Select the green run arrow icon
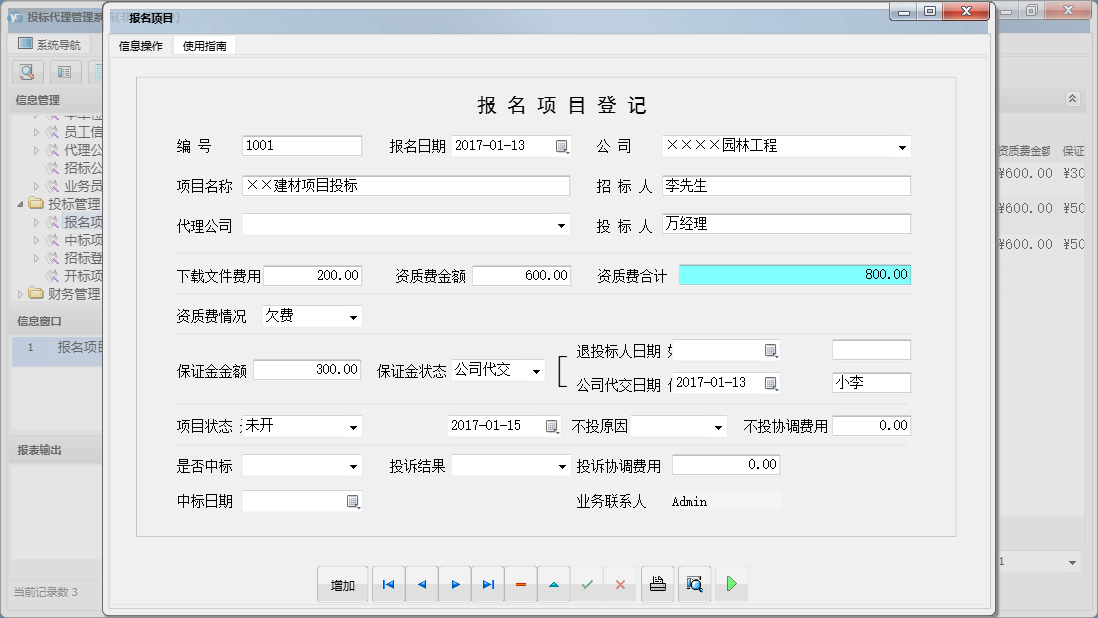 pos(731,583)
